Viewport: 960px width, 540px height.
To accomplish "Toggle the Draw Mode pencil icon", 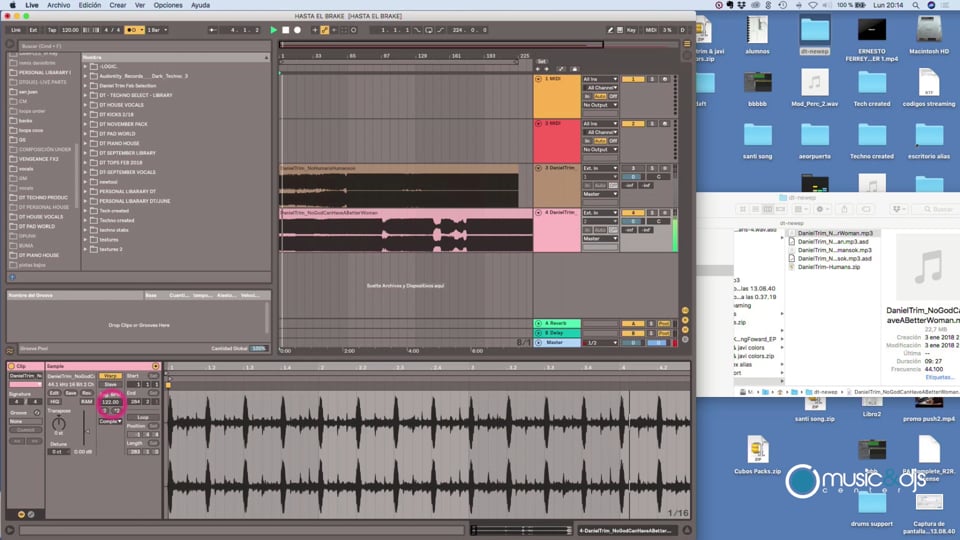I will pyautogui.click(x=610, y=30).
